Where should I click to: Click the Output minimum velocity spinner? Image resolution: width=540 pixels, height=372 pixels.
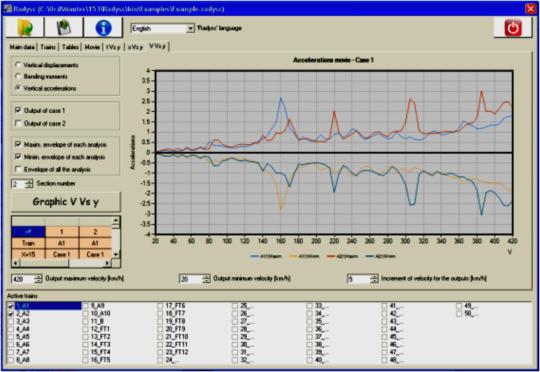pyautogui.click(x=206, y=279)
